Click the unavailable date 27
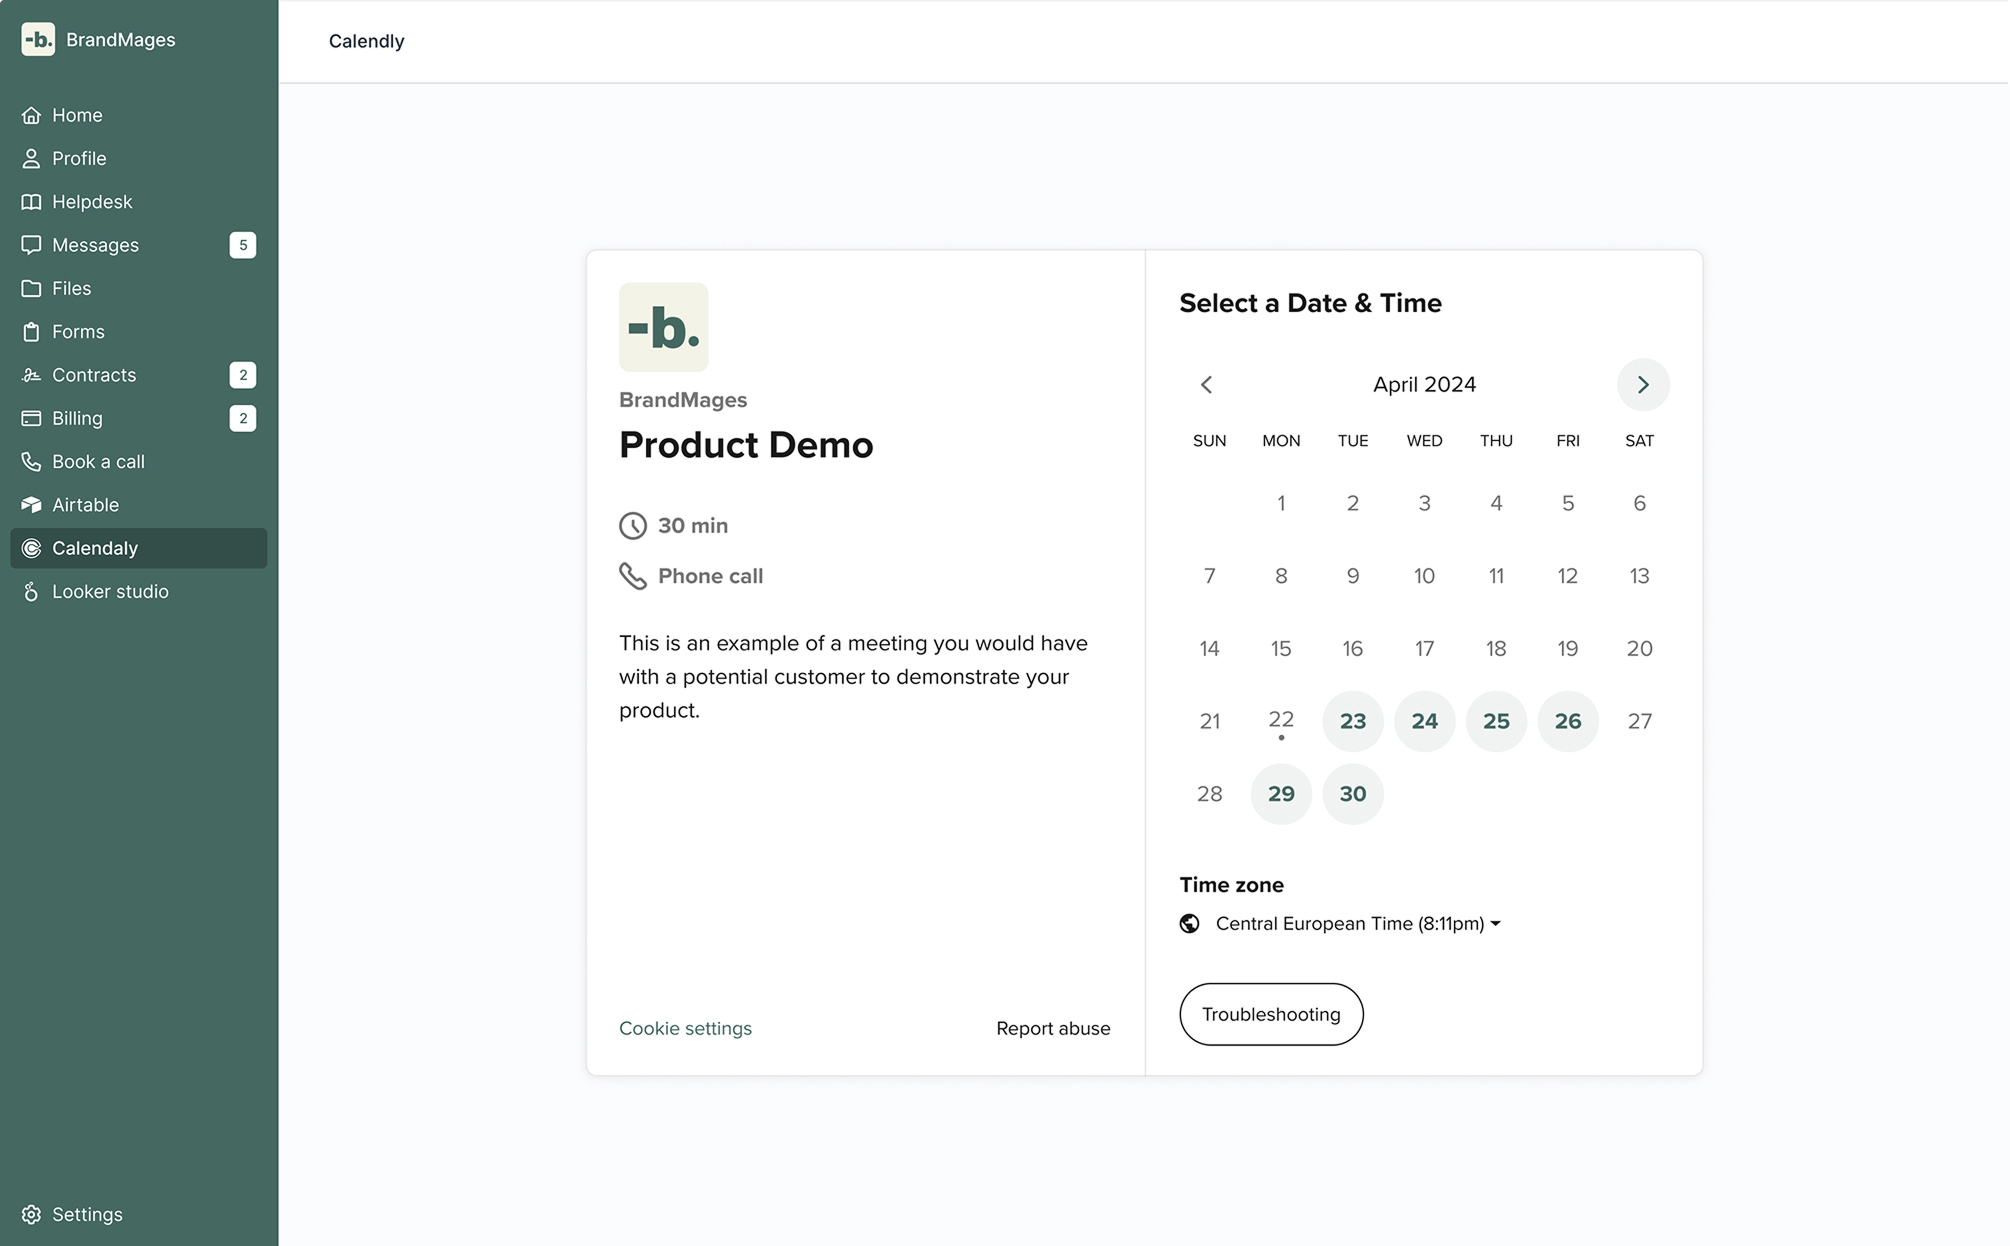 [1639, 721]
